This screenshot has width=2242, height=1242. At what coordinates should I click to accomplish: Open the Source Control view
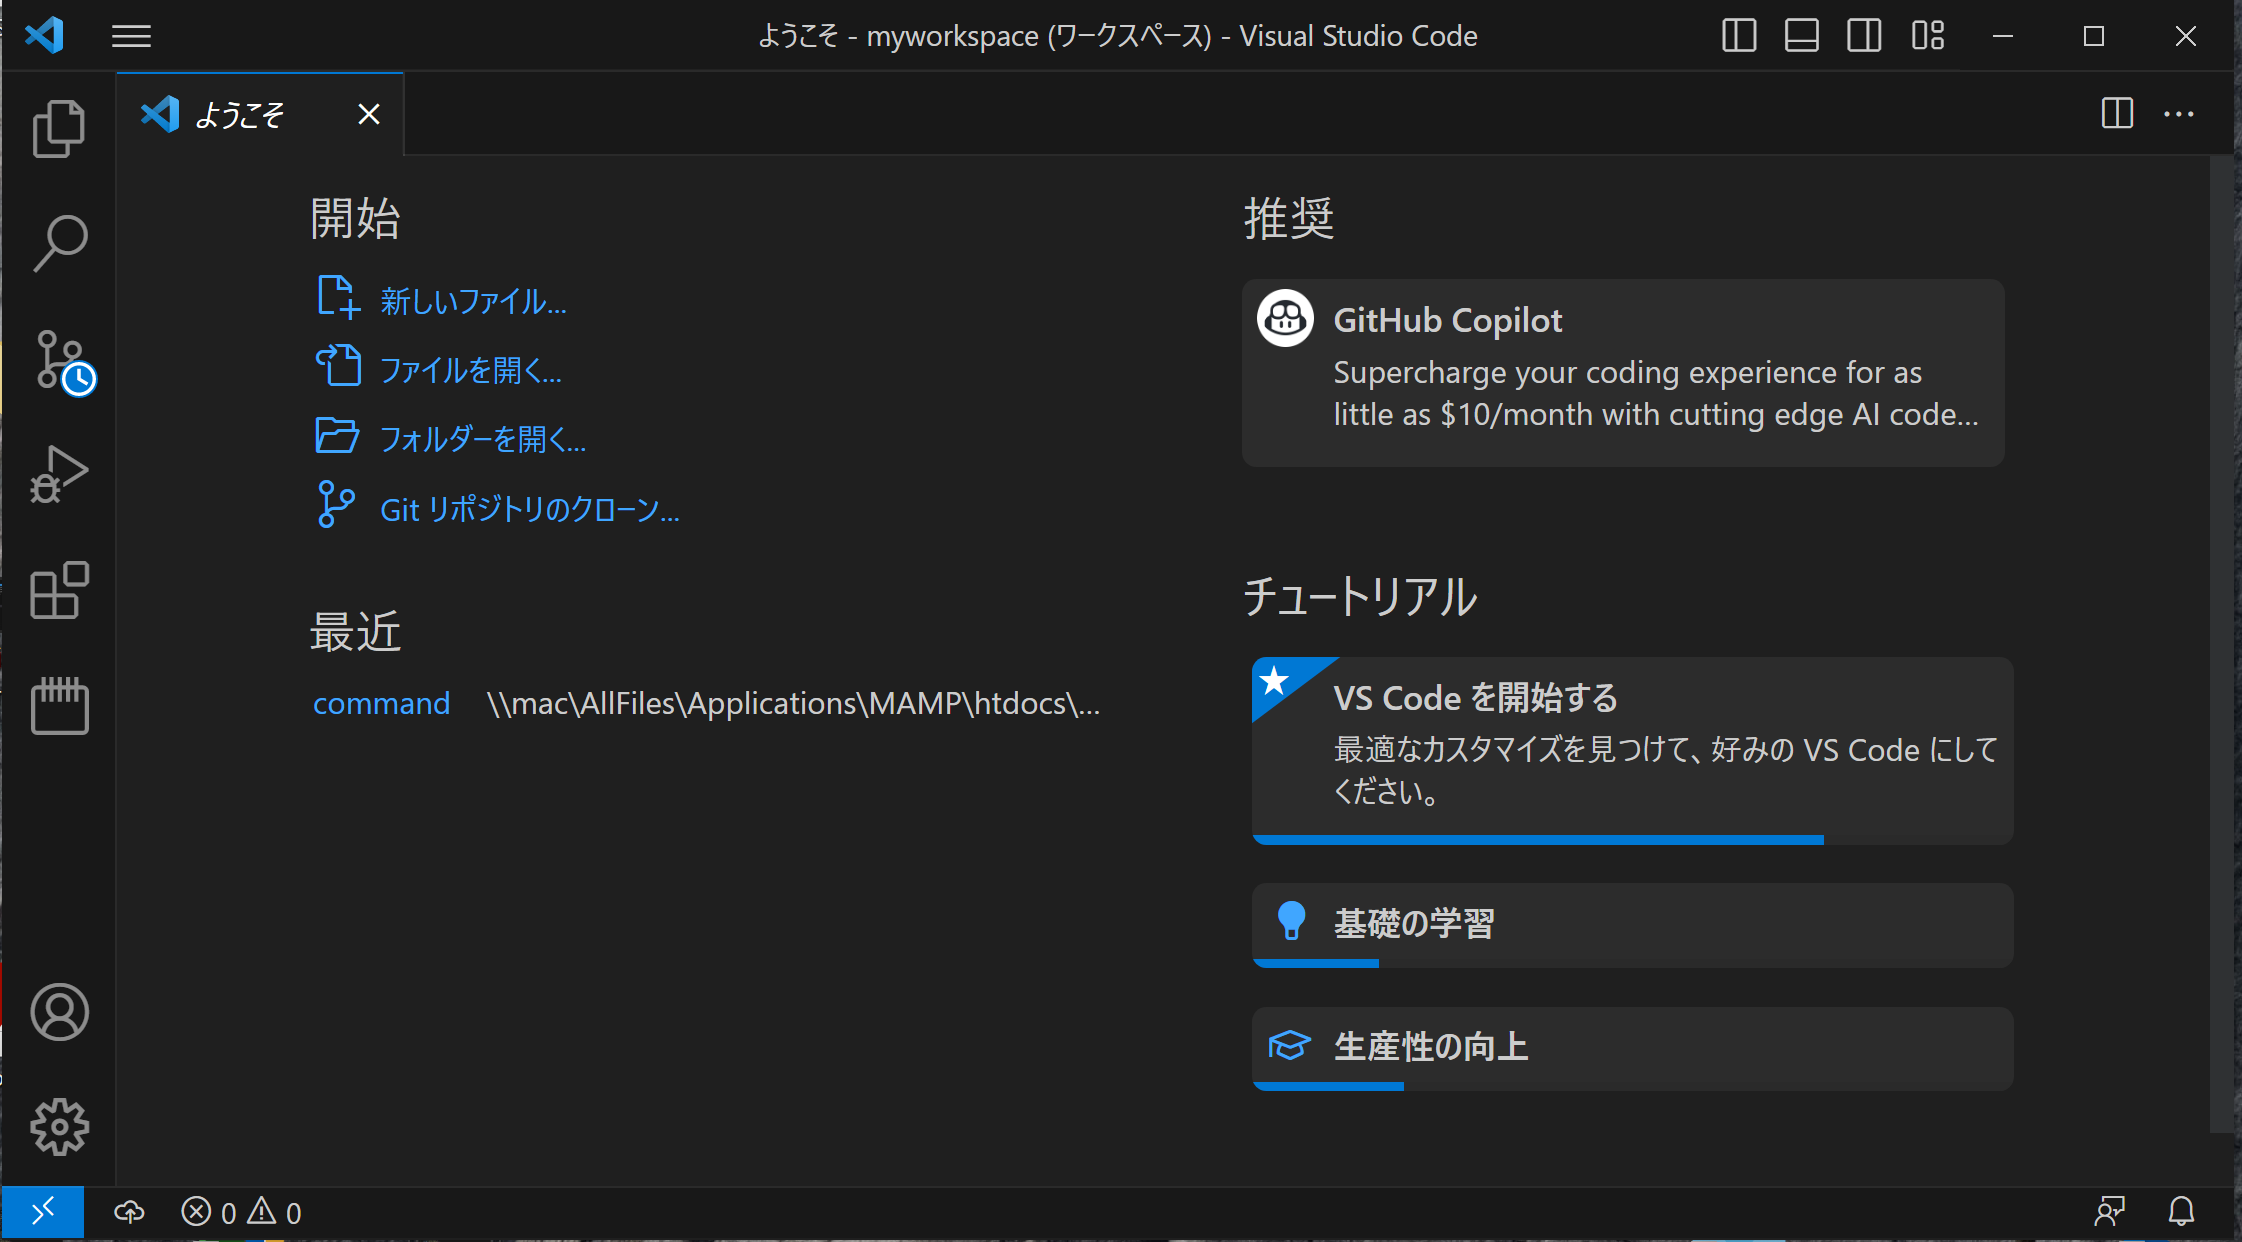tap(64, 362)
